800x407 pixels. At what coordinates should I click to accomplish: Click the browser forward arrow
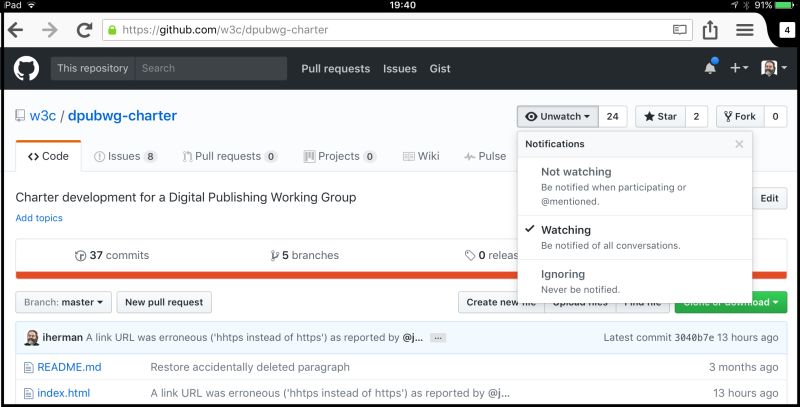click(x=49, y=30)
